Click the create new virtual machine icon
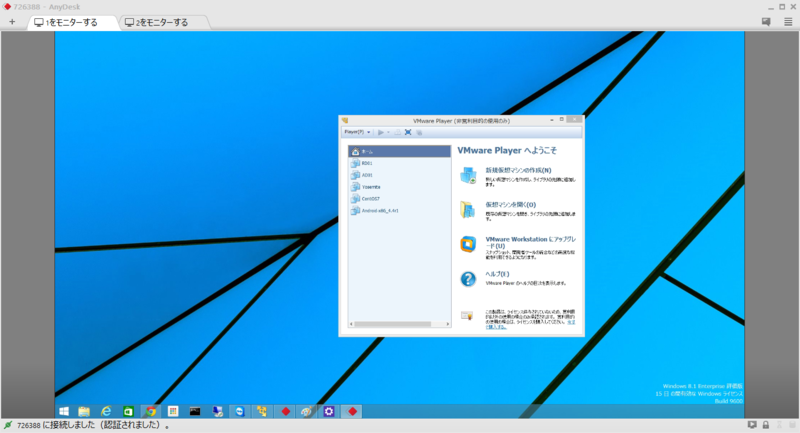800x433 pixels. coord(468,175)
